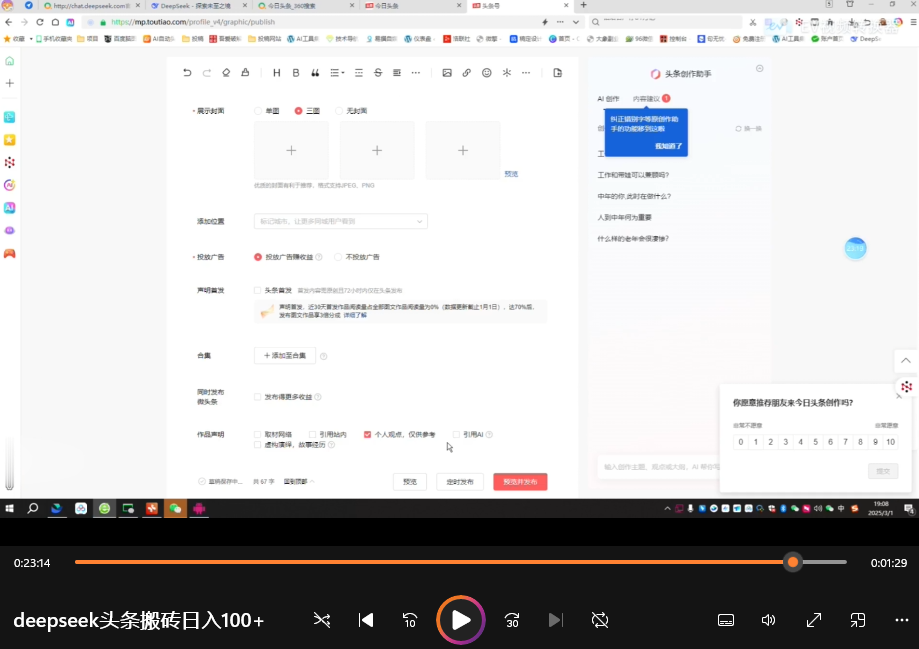This screenshot has width=919, height=649.
Task: Toggle subtitles captions icon
Action: 726,620
